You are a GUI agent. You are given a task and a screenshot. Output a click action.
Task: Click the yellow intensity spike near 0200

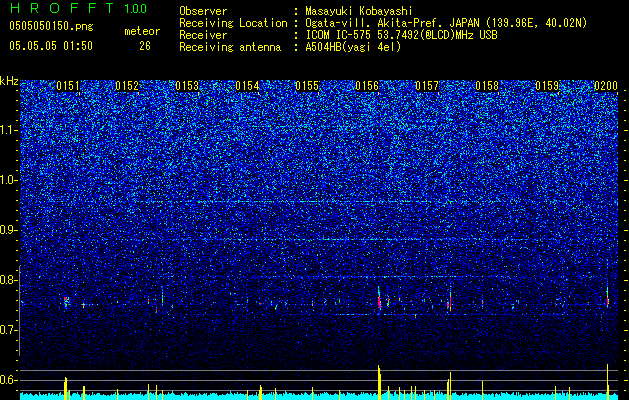[x=608, y=381]
